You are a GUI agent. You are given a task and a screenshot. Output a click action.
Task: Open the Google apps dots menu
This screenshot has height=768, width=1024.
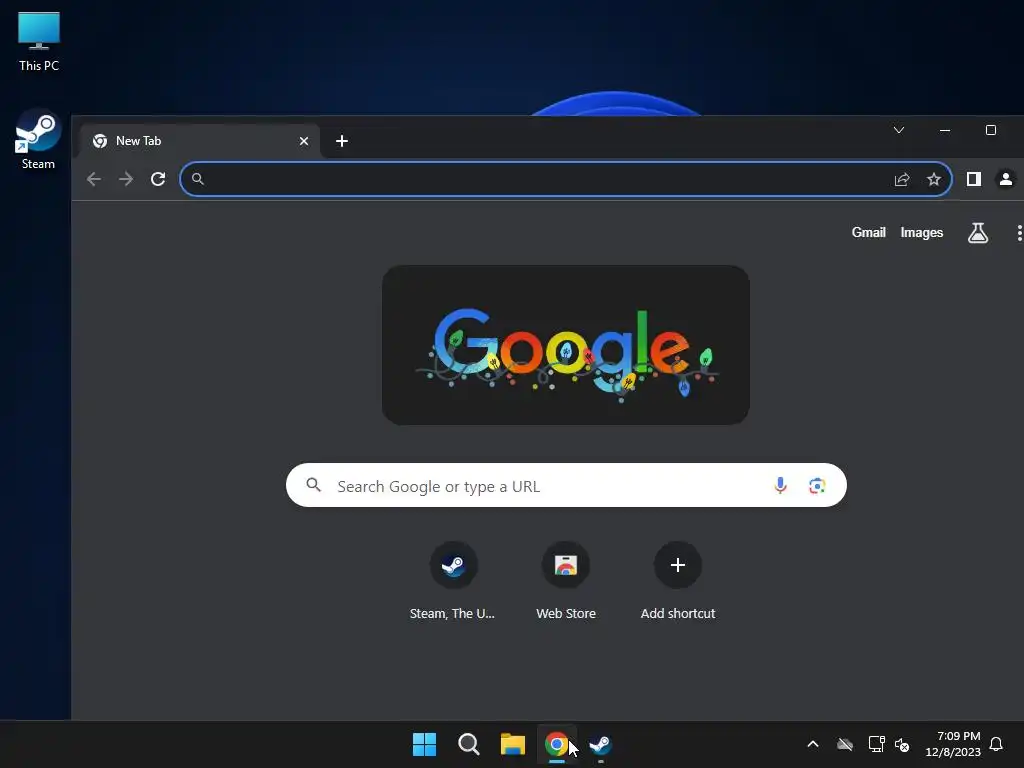(x=1019, y=232)
